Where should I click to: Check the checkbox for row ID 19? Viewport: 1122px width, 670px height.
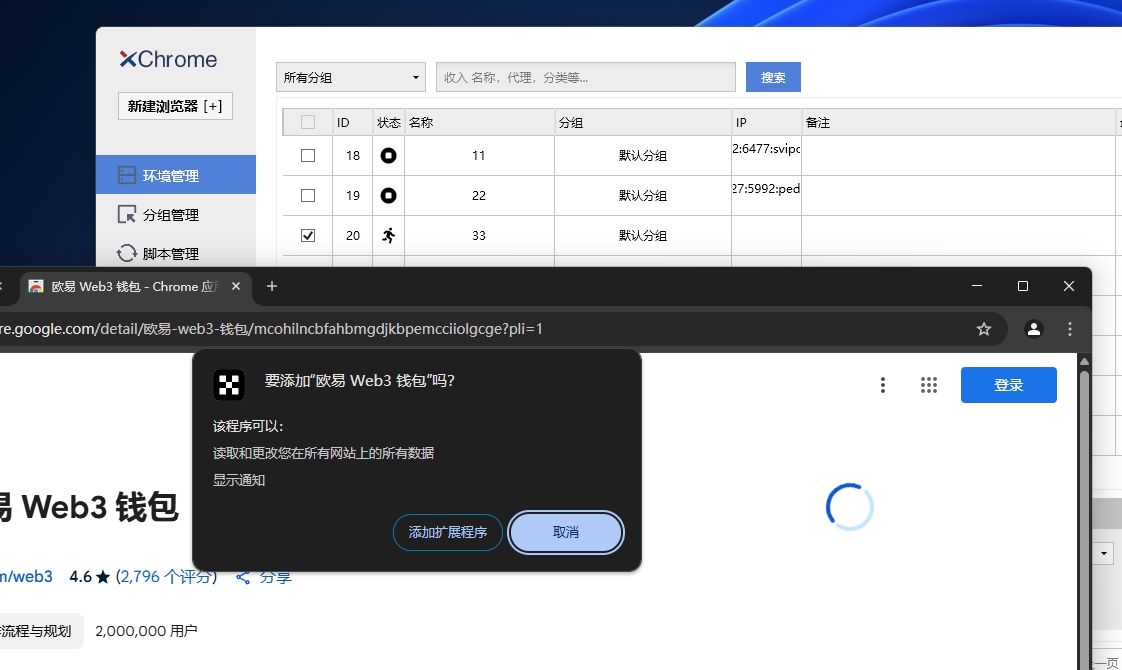tap(308, 195)
